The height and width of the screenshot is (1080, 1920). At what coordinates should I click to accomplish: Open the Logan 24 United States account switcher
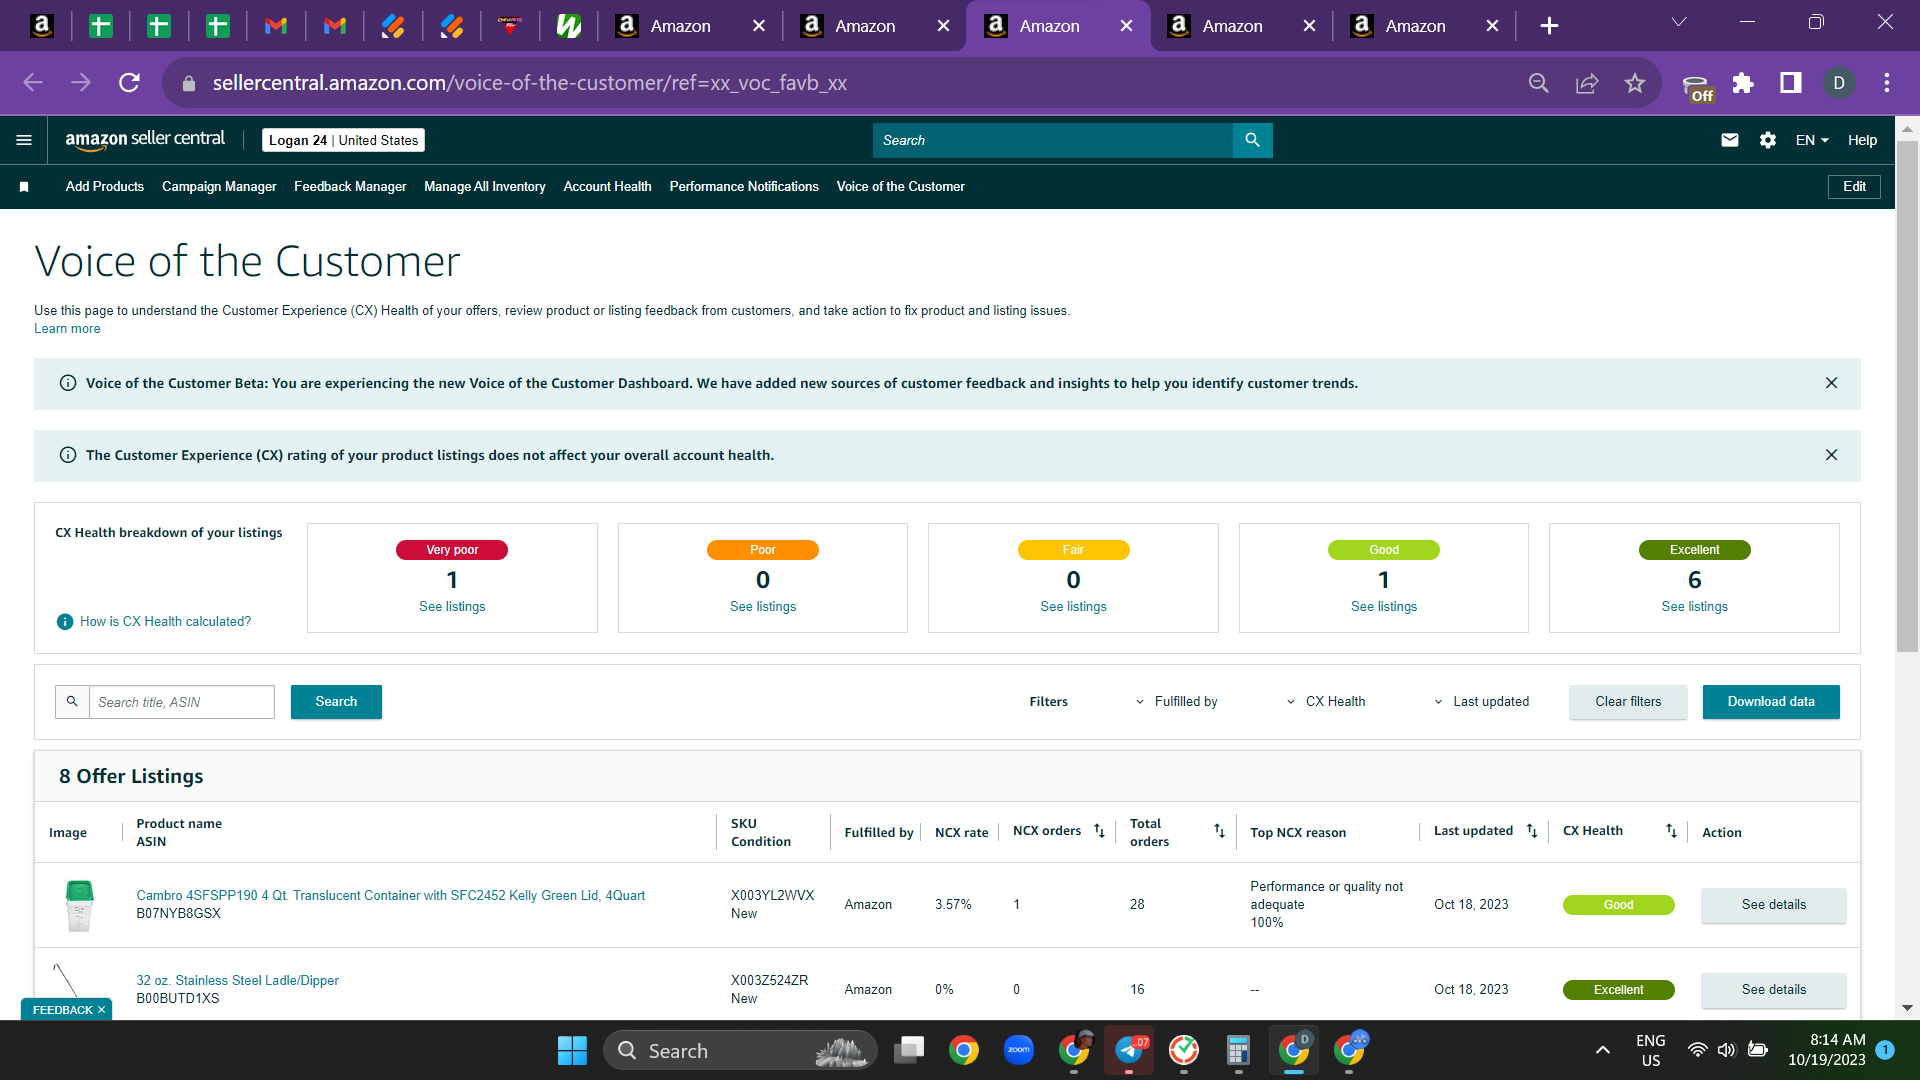point(344,140)
